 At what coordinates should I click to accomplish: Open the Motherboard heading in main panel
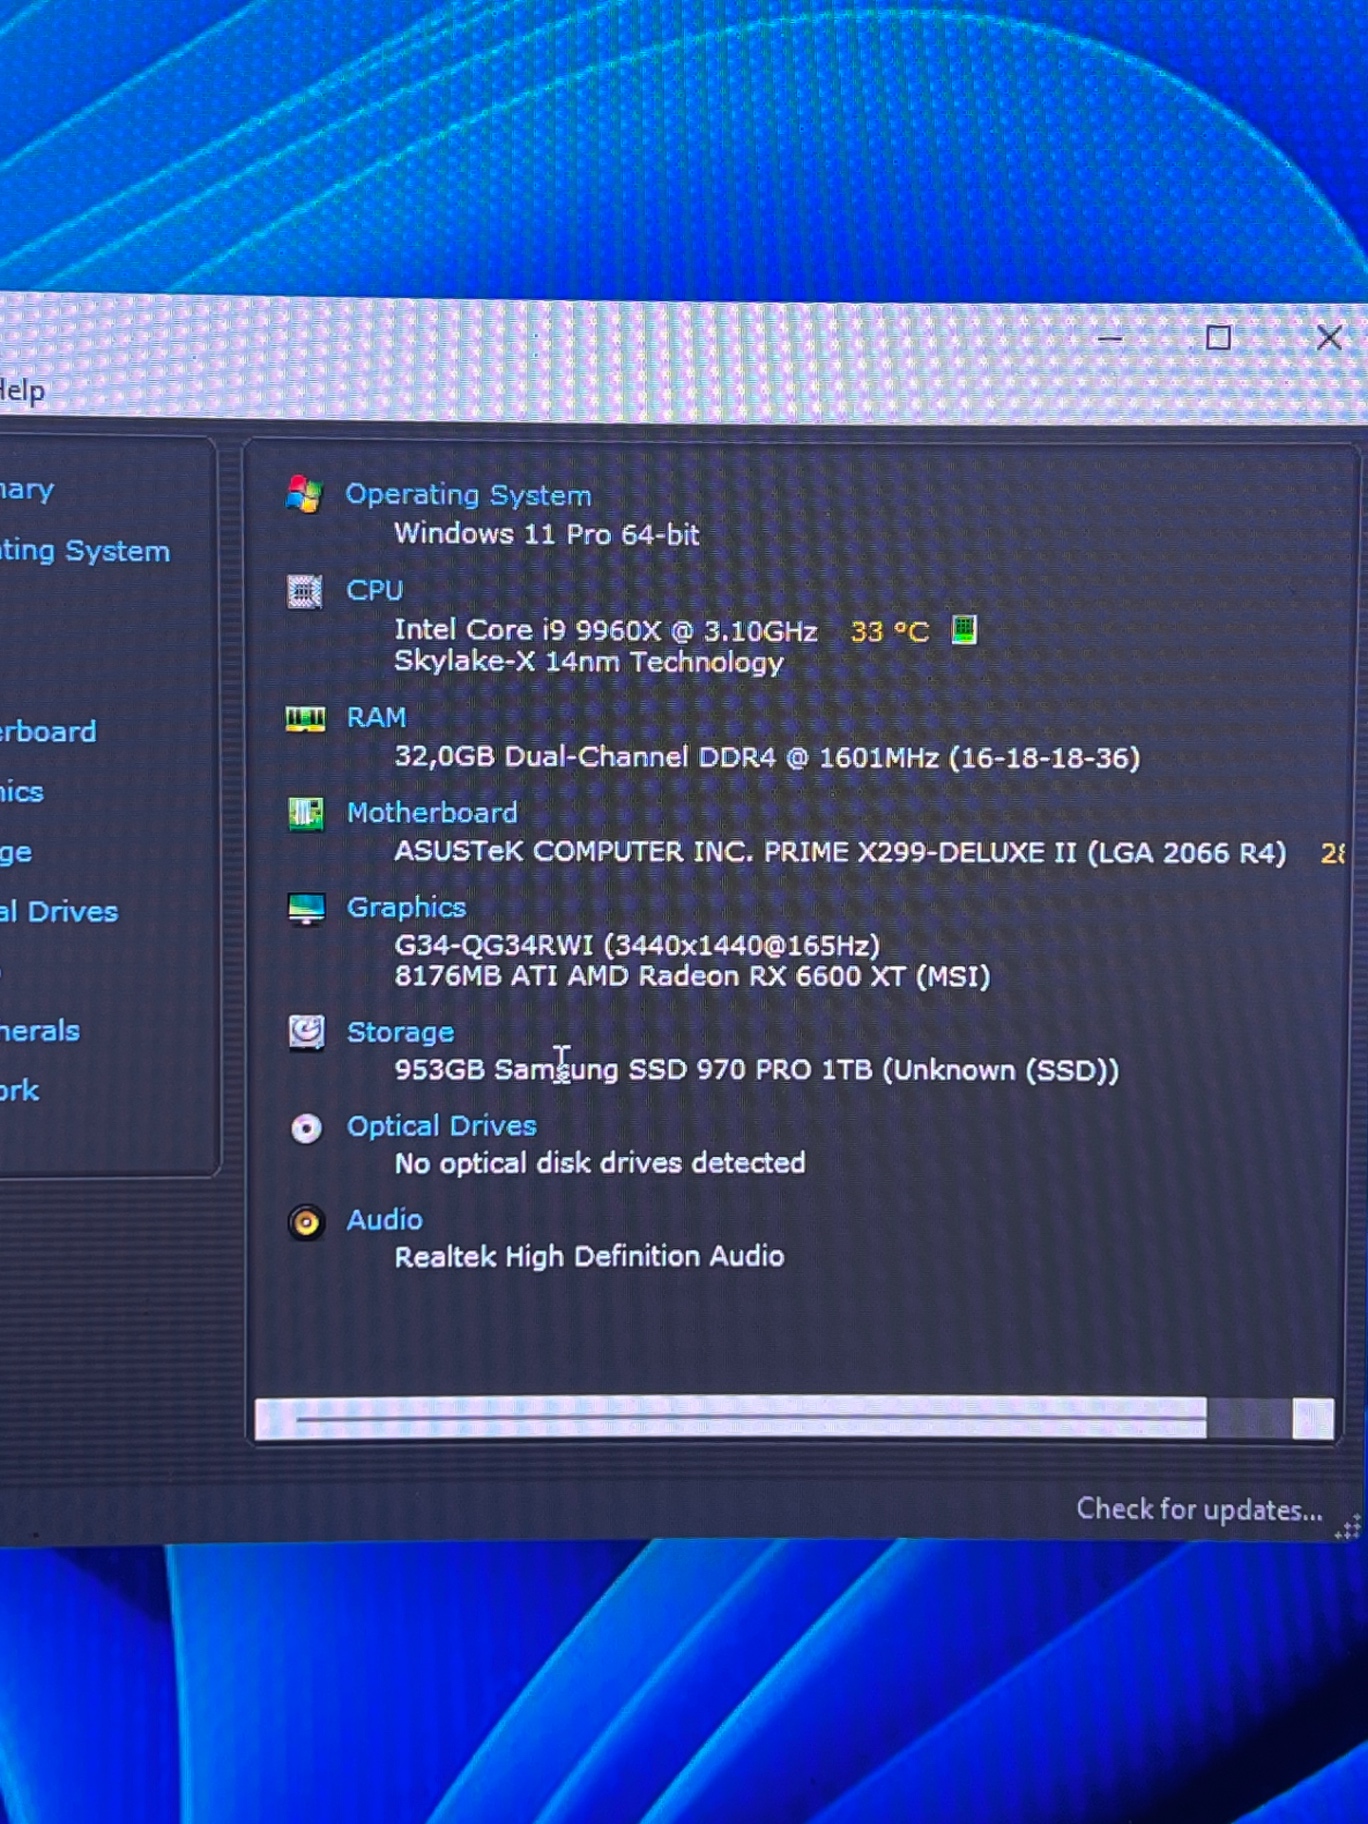tap(432, 812)
